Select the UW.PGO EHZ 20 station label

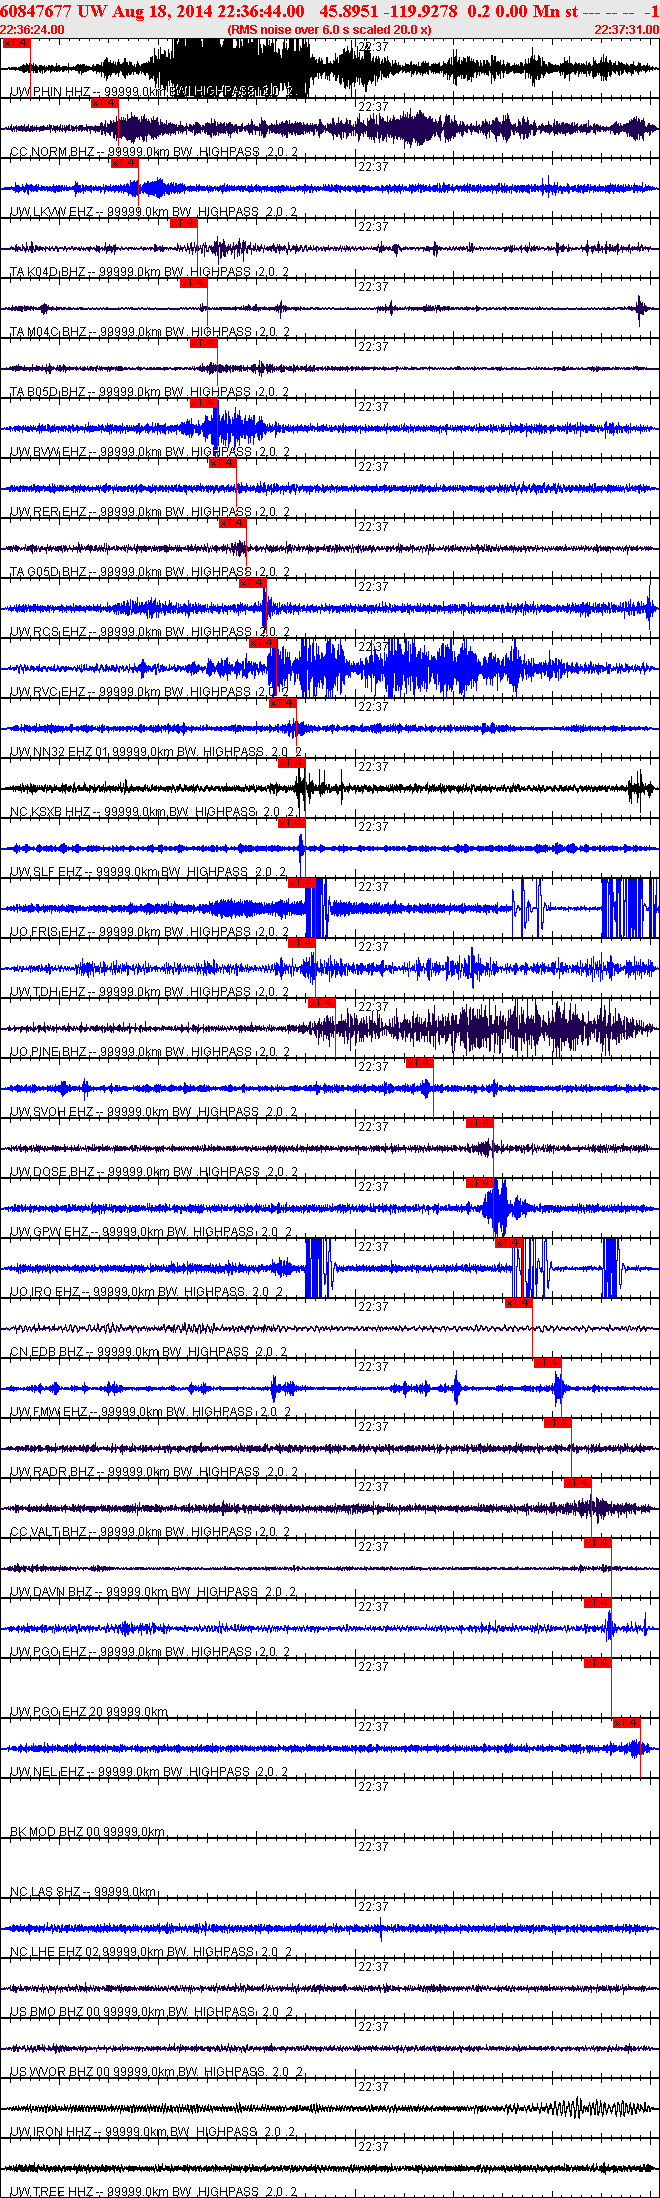88,1712
